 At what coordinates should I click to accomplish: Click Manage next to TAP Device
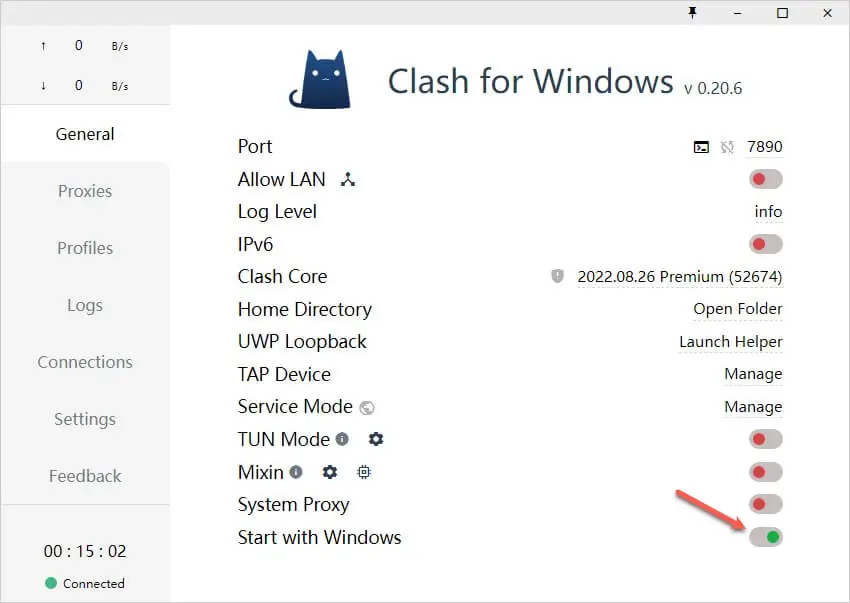pyautogui.click(x=753, y=374)
